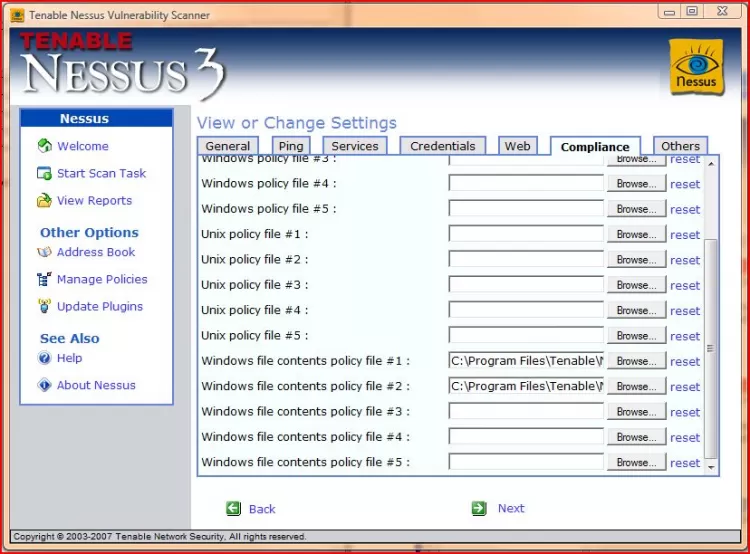Click the Welcome icon in sidebar

(x=44, y=145)
